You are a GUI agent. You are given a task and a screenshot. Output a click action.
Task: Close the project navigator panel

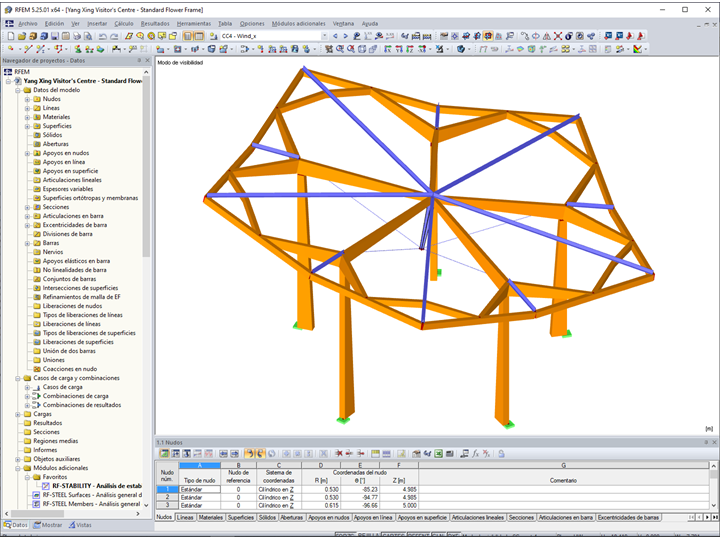(147, 61)
